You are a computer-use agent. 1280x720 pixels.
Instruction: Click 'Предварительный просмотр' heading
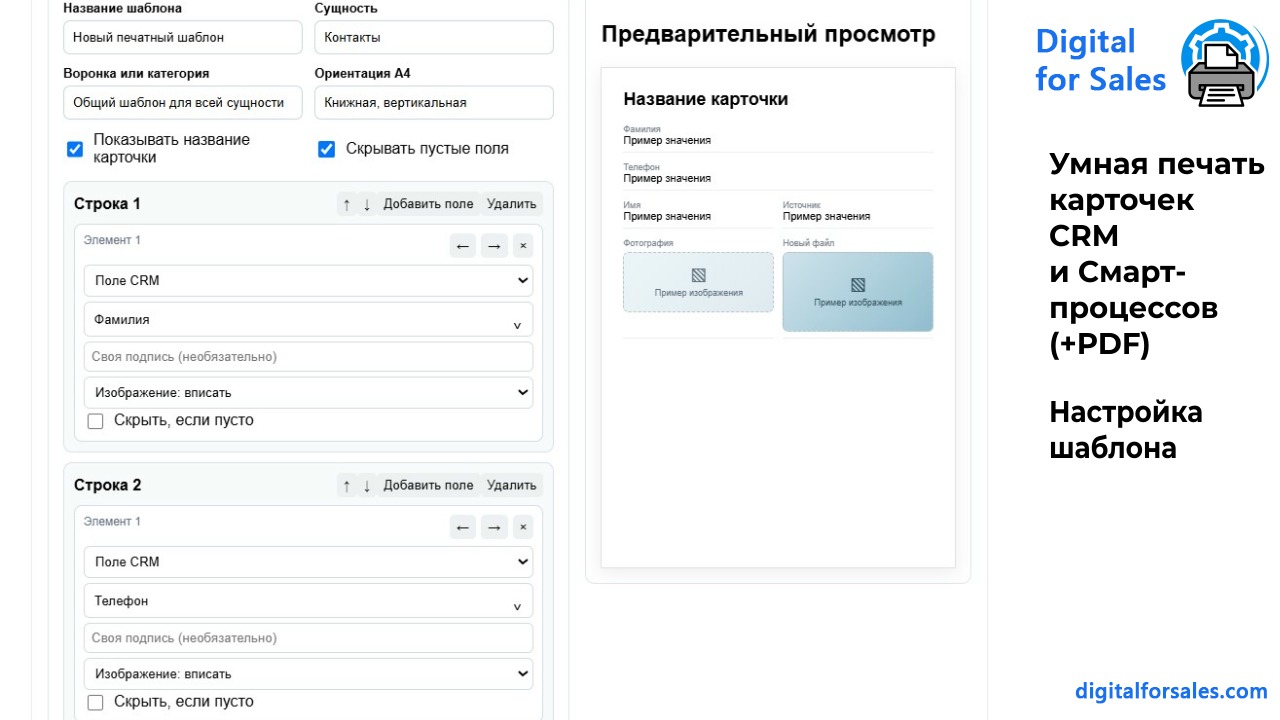(x=768, y=35)
